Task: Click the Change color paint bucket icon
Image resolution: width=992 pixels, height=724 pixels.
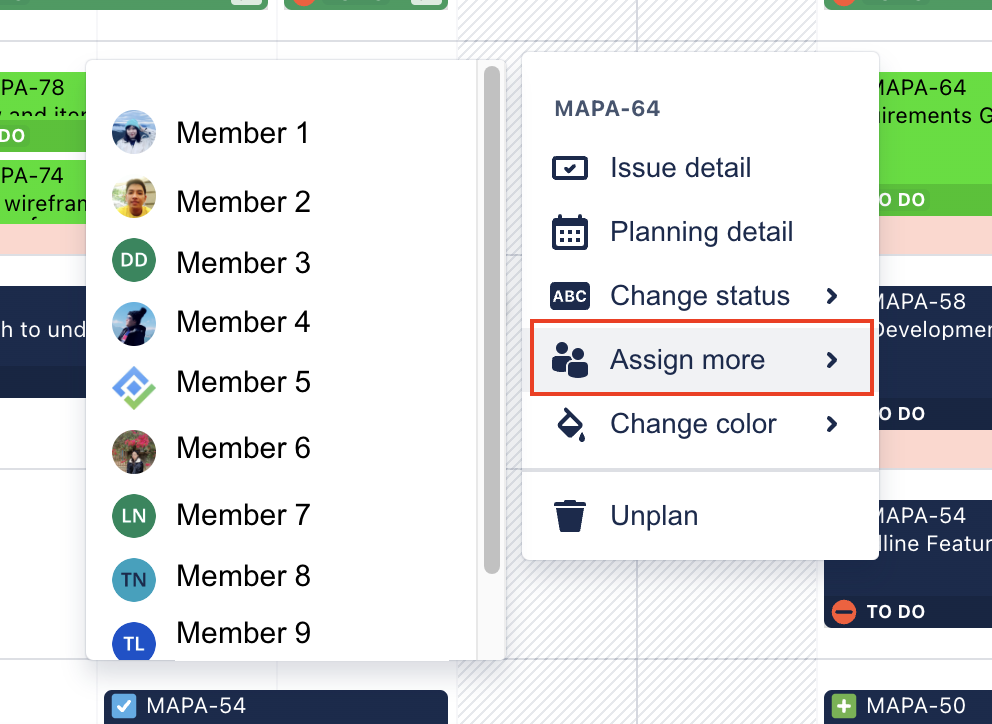Action: 571,423
